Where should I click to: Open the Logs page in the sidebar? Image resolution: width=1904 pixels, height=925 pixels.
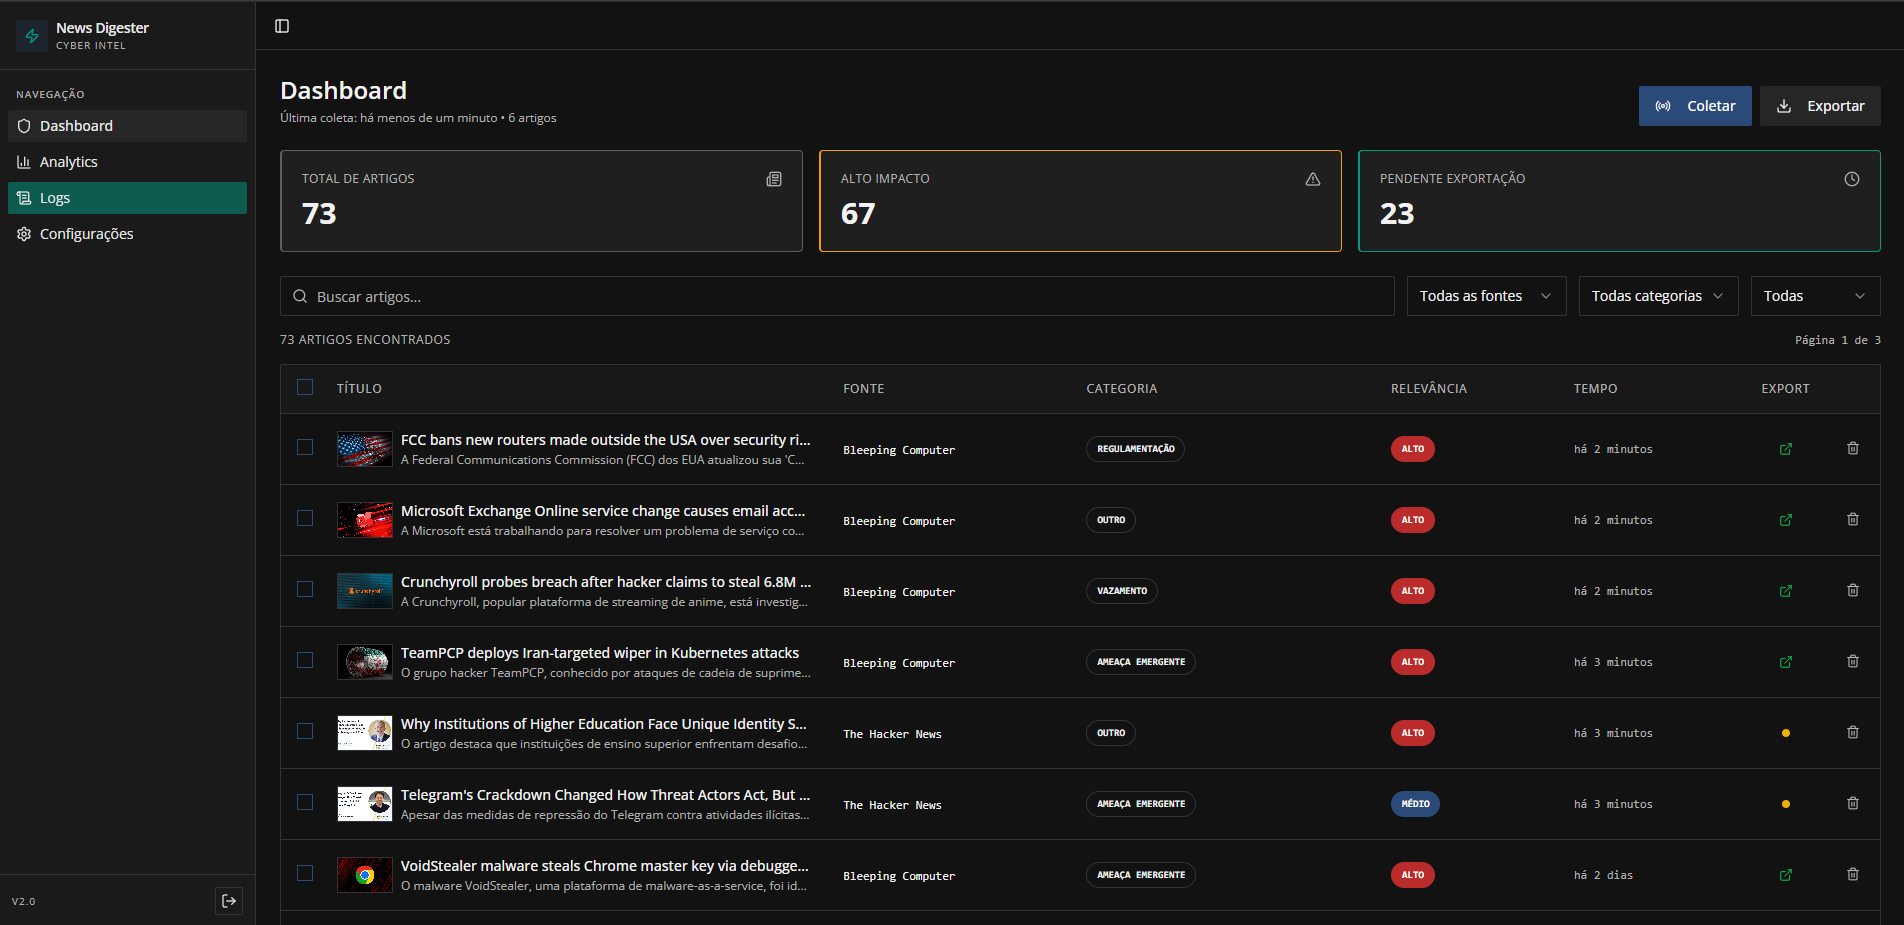55,197
